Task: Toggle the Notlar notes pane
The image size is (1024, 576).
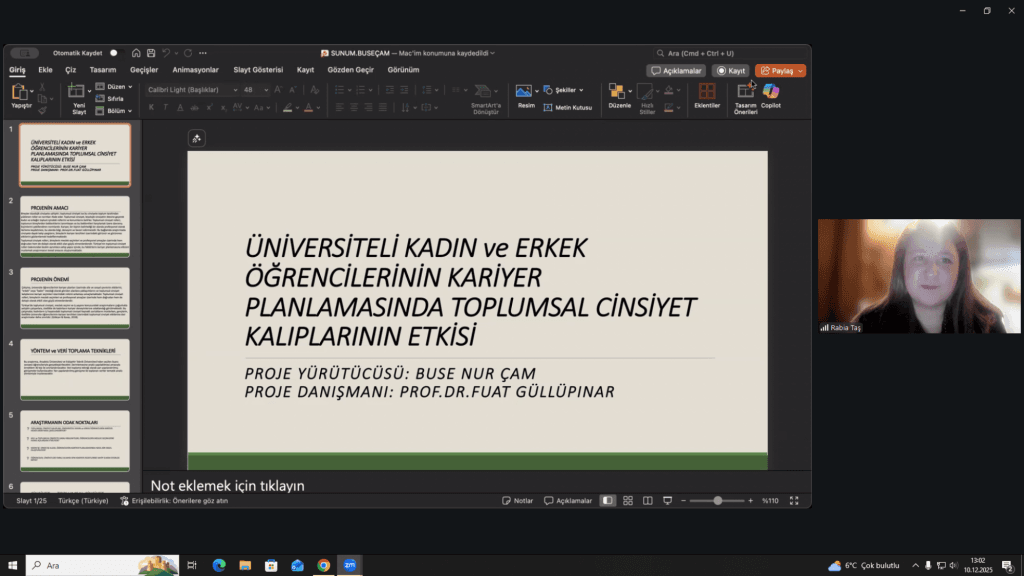Action: (518, 500)
